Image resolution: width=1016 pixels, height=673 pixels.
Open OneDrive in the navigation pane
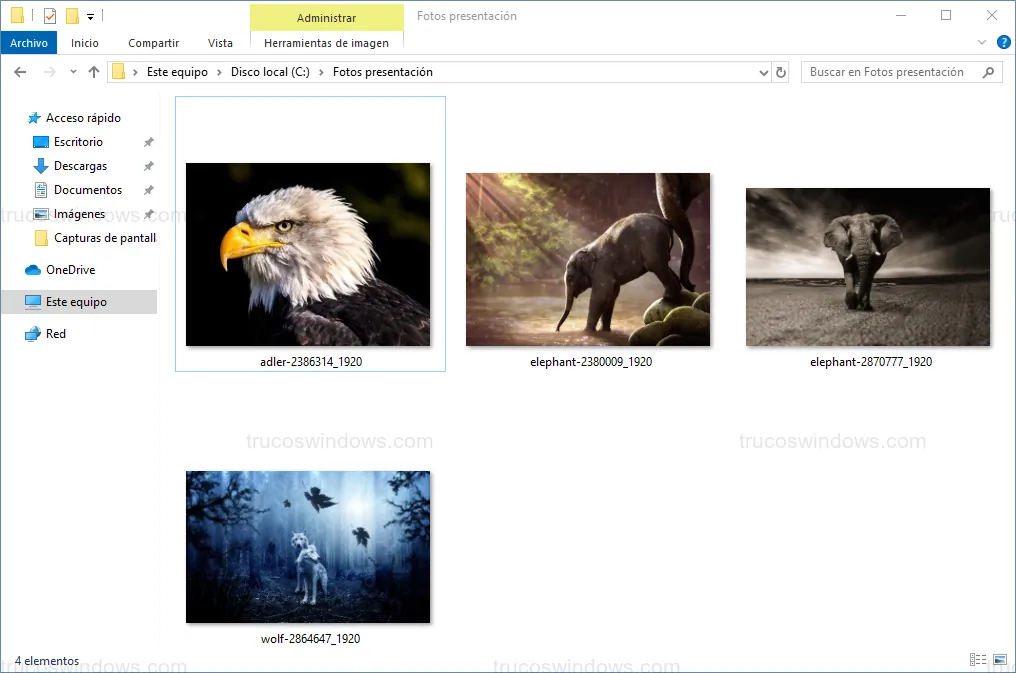(x=70, y=270)
